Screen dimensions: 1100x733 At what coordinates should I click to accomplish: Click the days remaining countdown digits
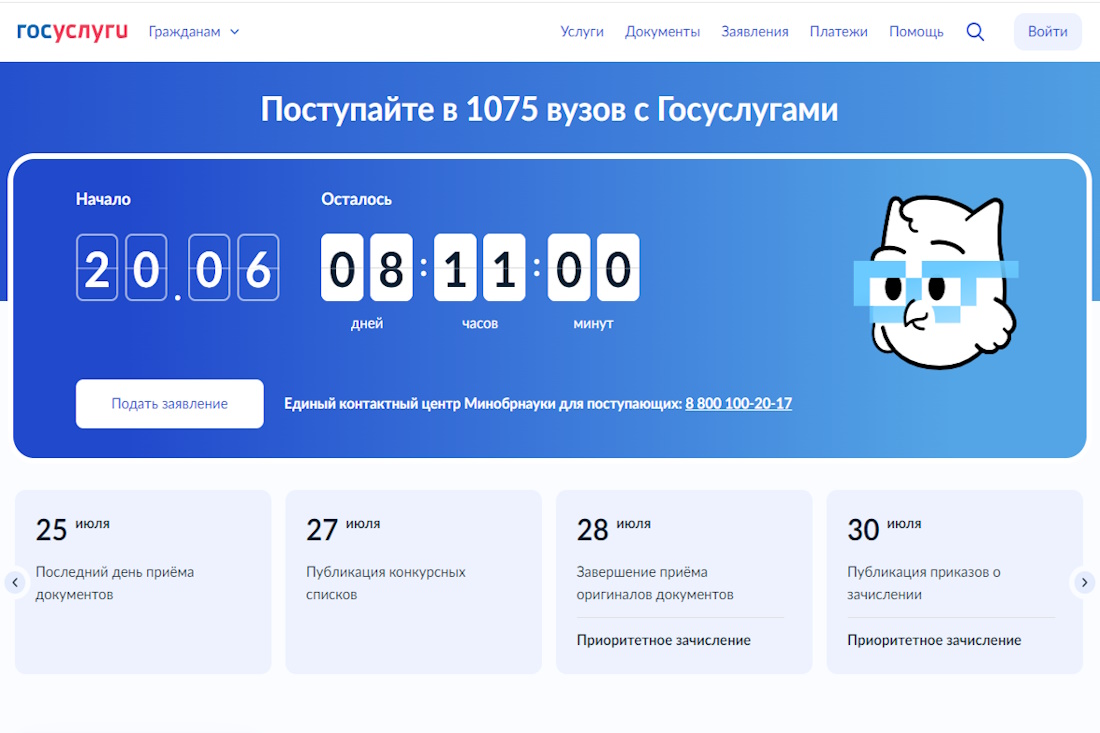(x=366, y=268)
